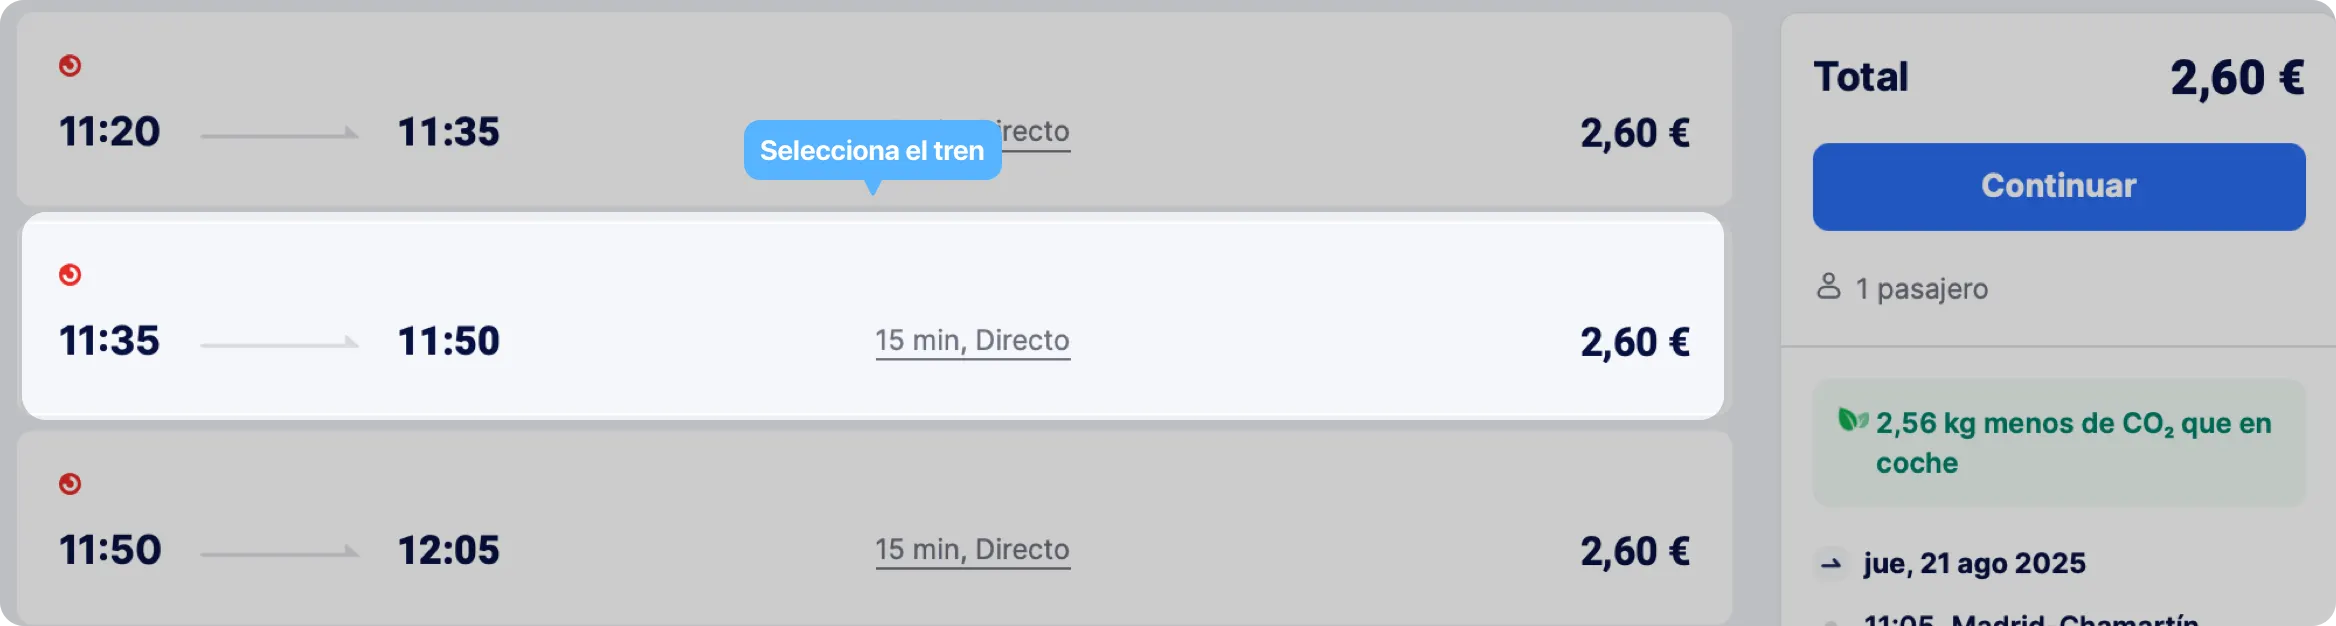Select the 11:20 to 11:35 train card
This screenshot has width=2336, height=626.
tap(873, 109)
